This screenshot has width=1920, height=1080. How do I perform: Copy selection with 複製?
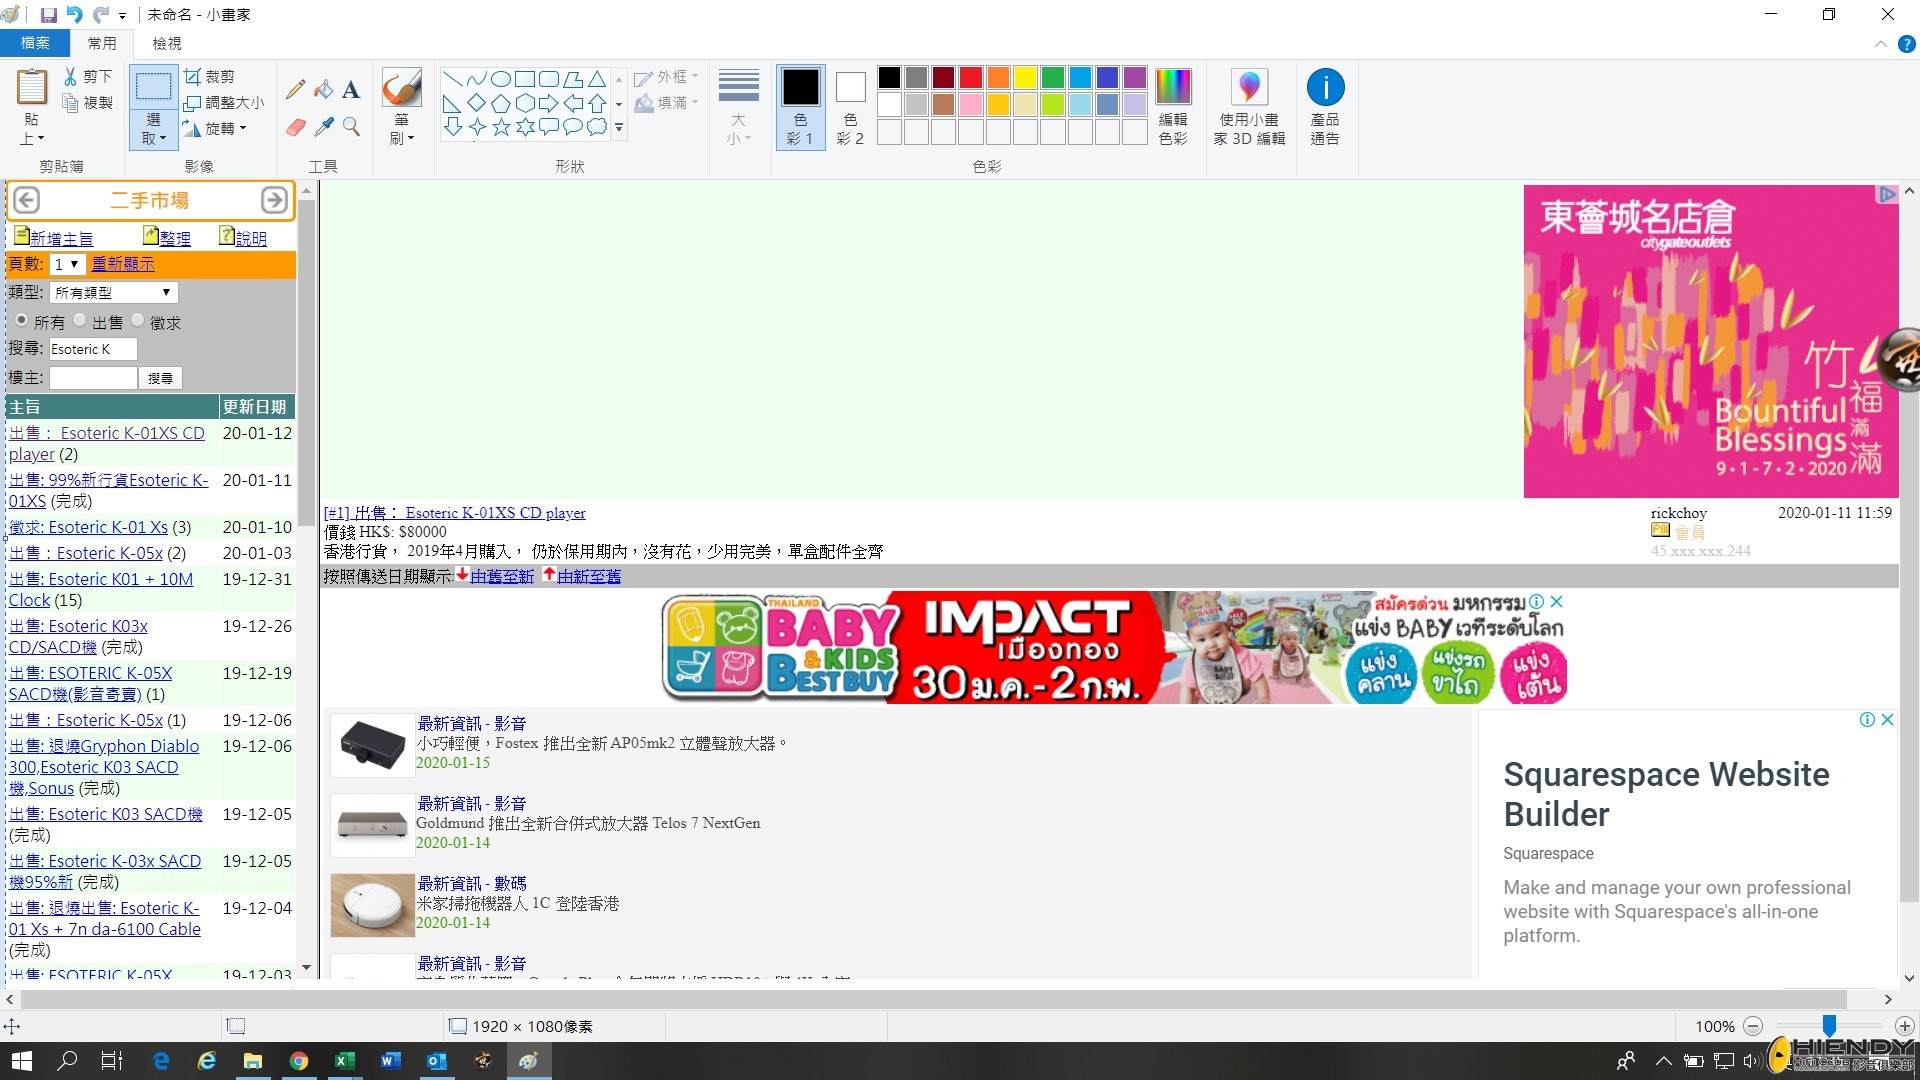point(88,103)
